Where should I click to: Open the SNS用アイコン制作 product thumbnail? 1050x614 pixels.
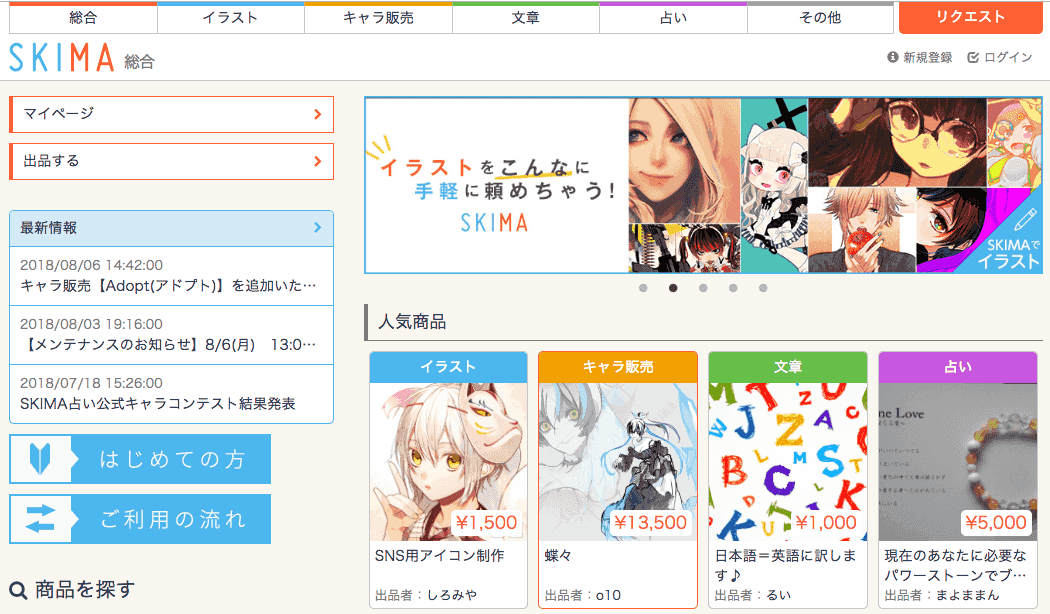click(448, 461)
